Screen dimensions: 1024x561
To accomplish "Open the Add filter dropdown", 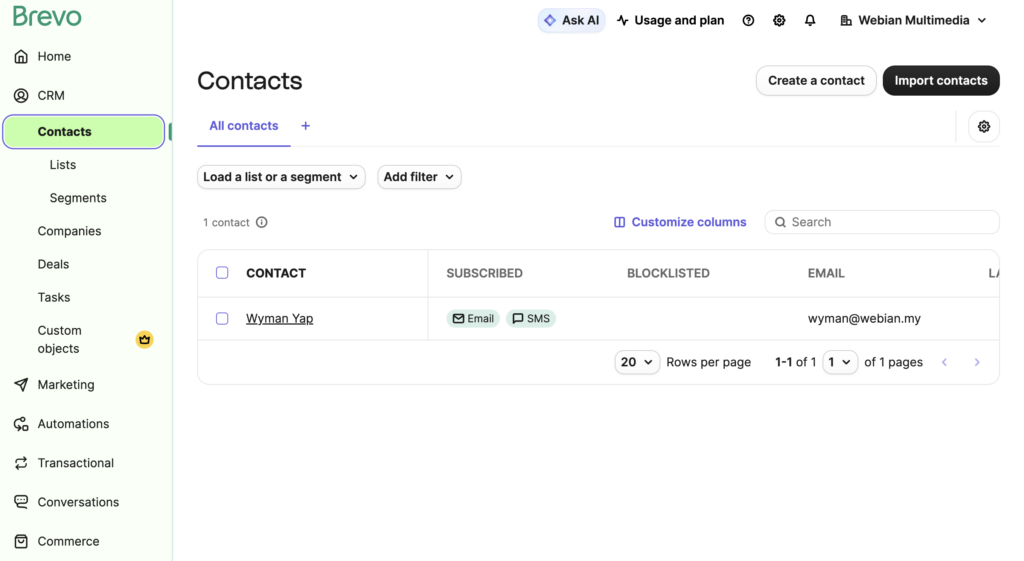I will pos(419,177).
